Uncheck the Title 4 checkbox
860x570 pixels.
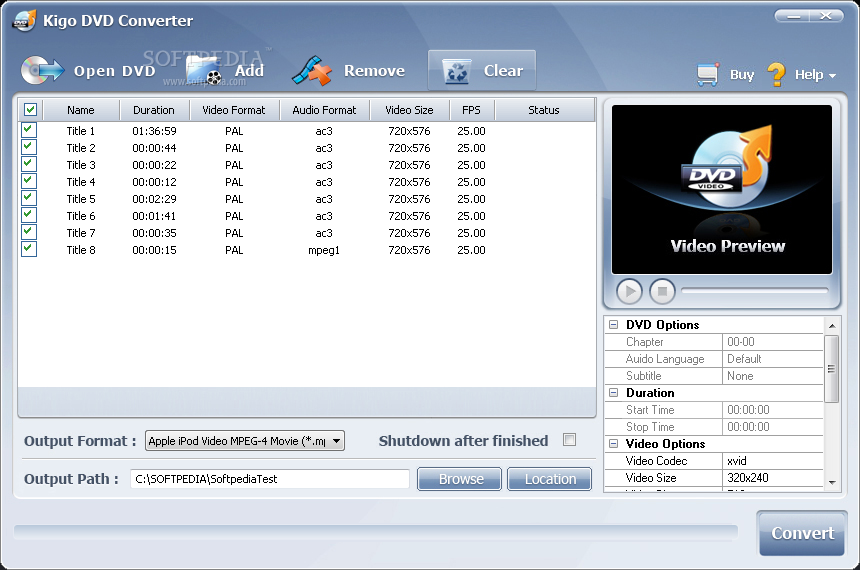point(29,181)
